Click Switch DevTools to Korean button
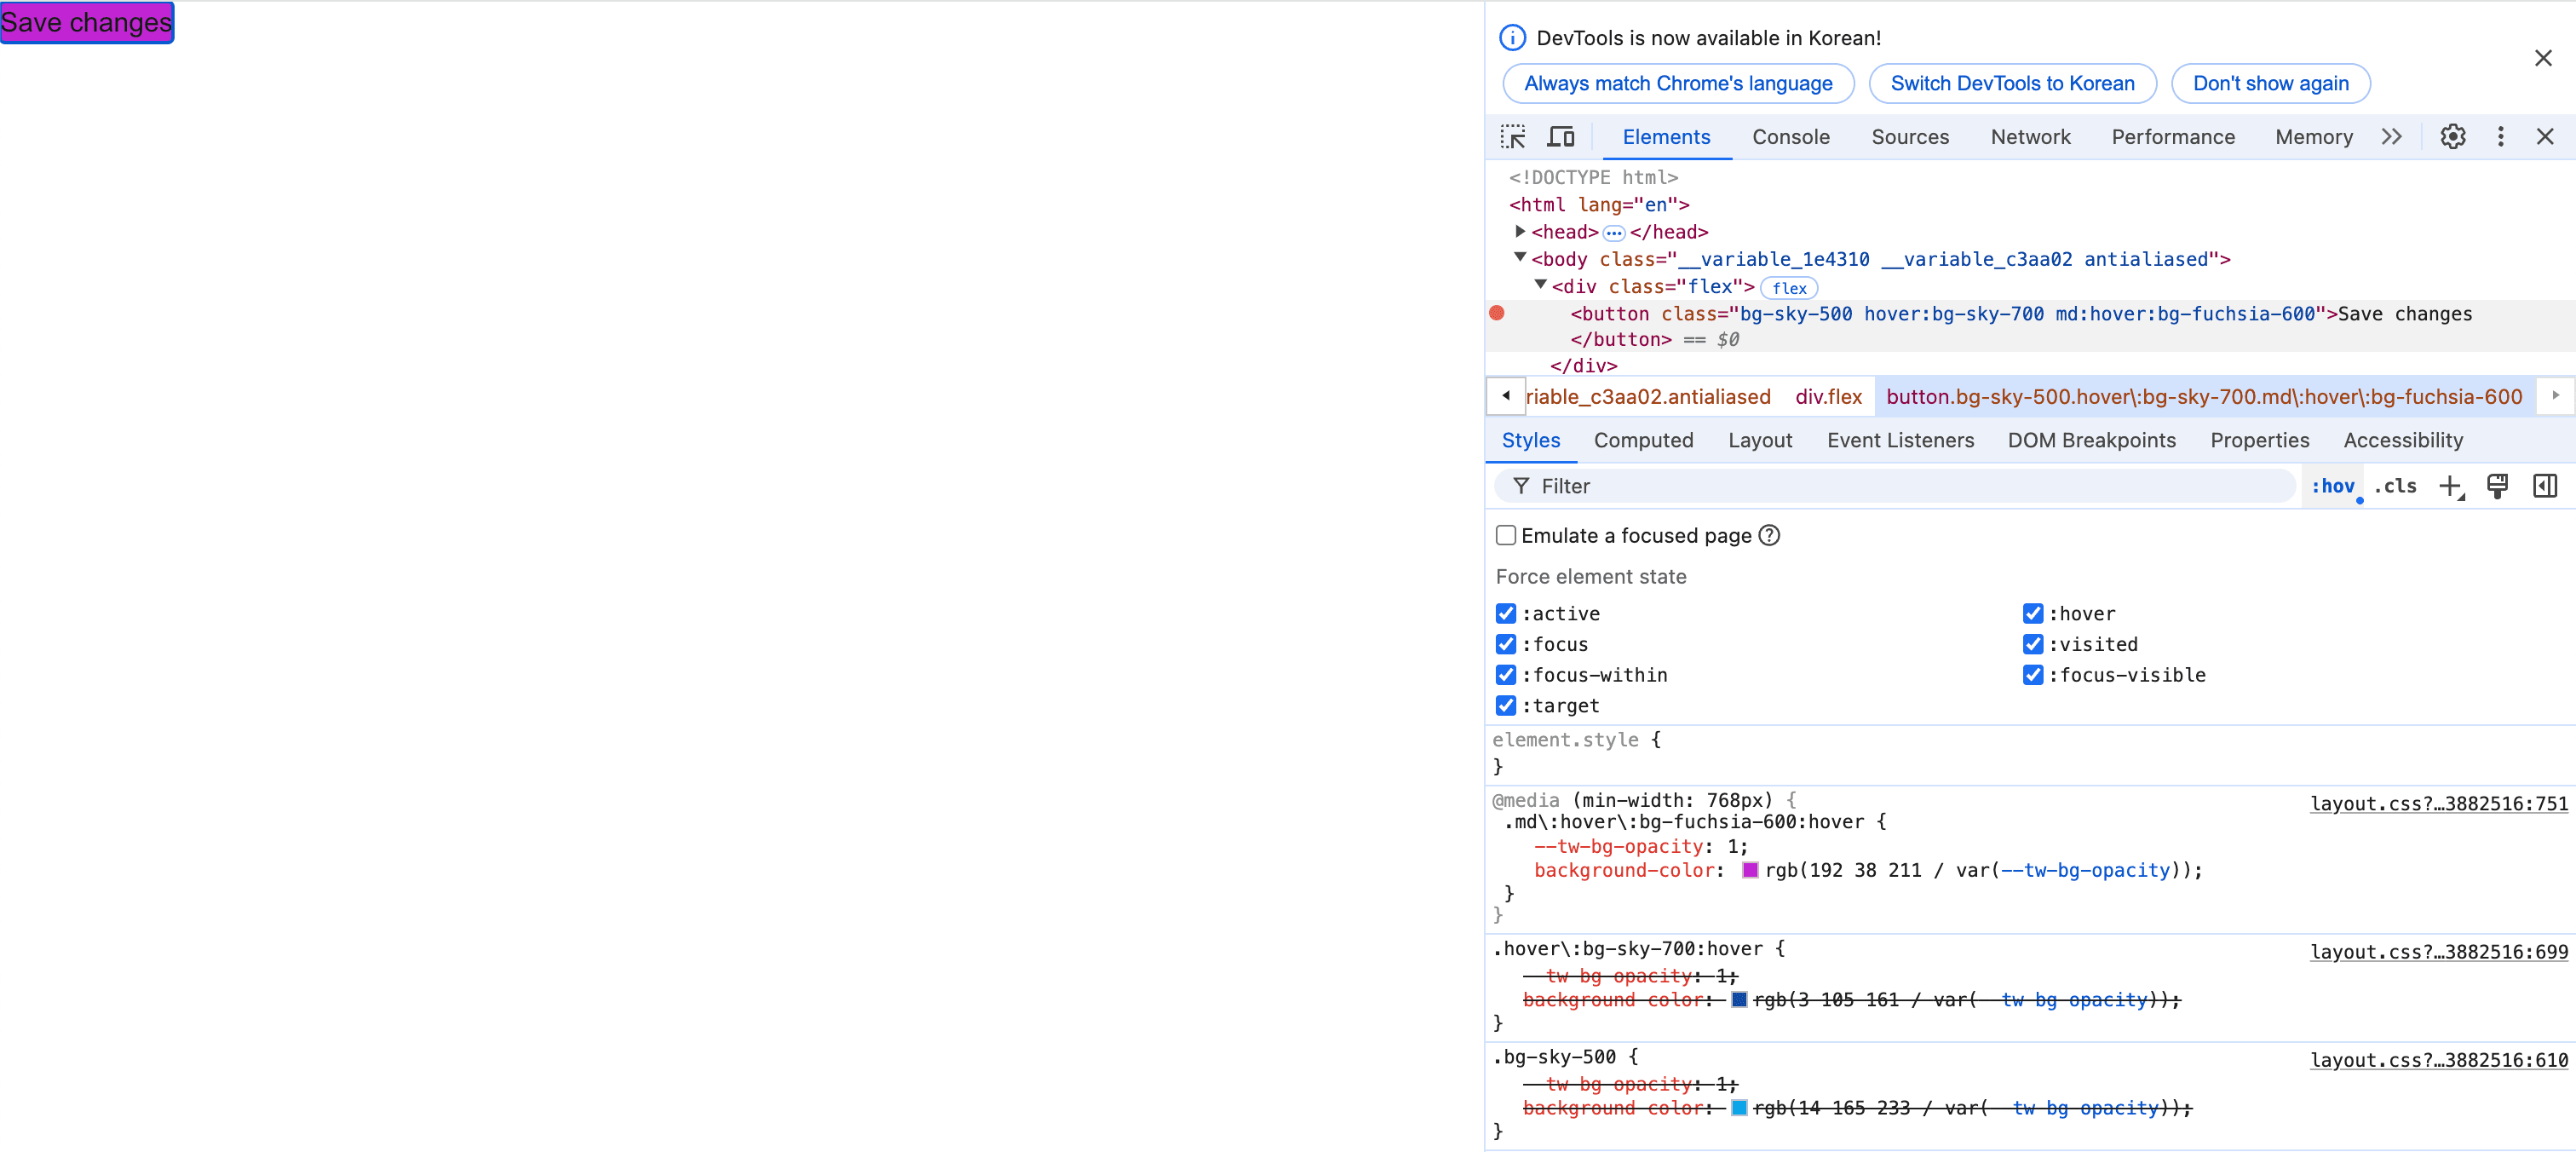Image resolution: width=2576 pixels, height=1152 pixels. (2012, 83)
